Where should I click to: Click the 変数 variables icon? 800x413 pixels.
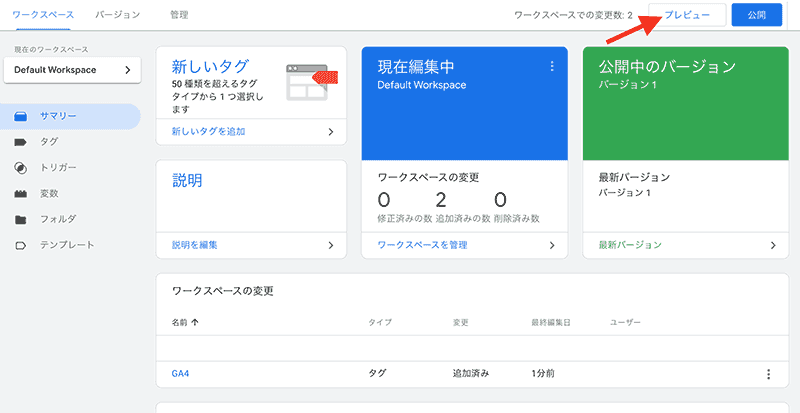(x=20, y=193)
